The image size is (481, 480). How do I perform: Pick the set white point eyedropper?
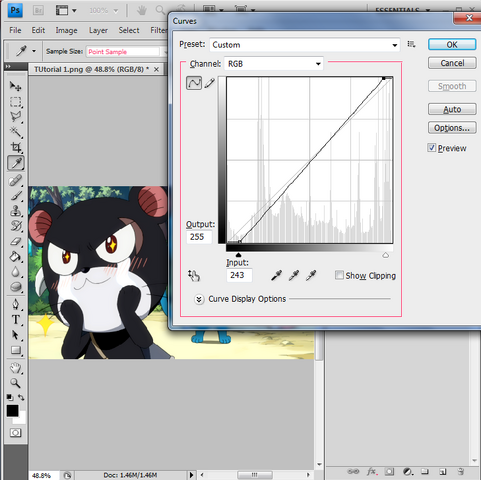pos(311,275)
